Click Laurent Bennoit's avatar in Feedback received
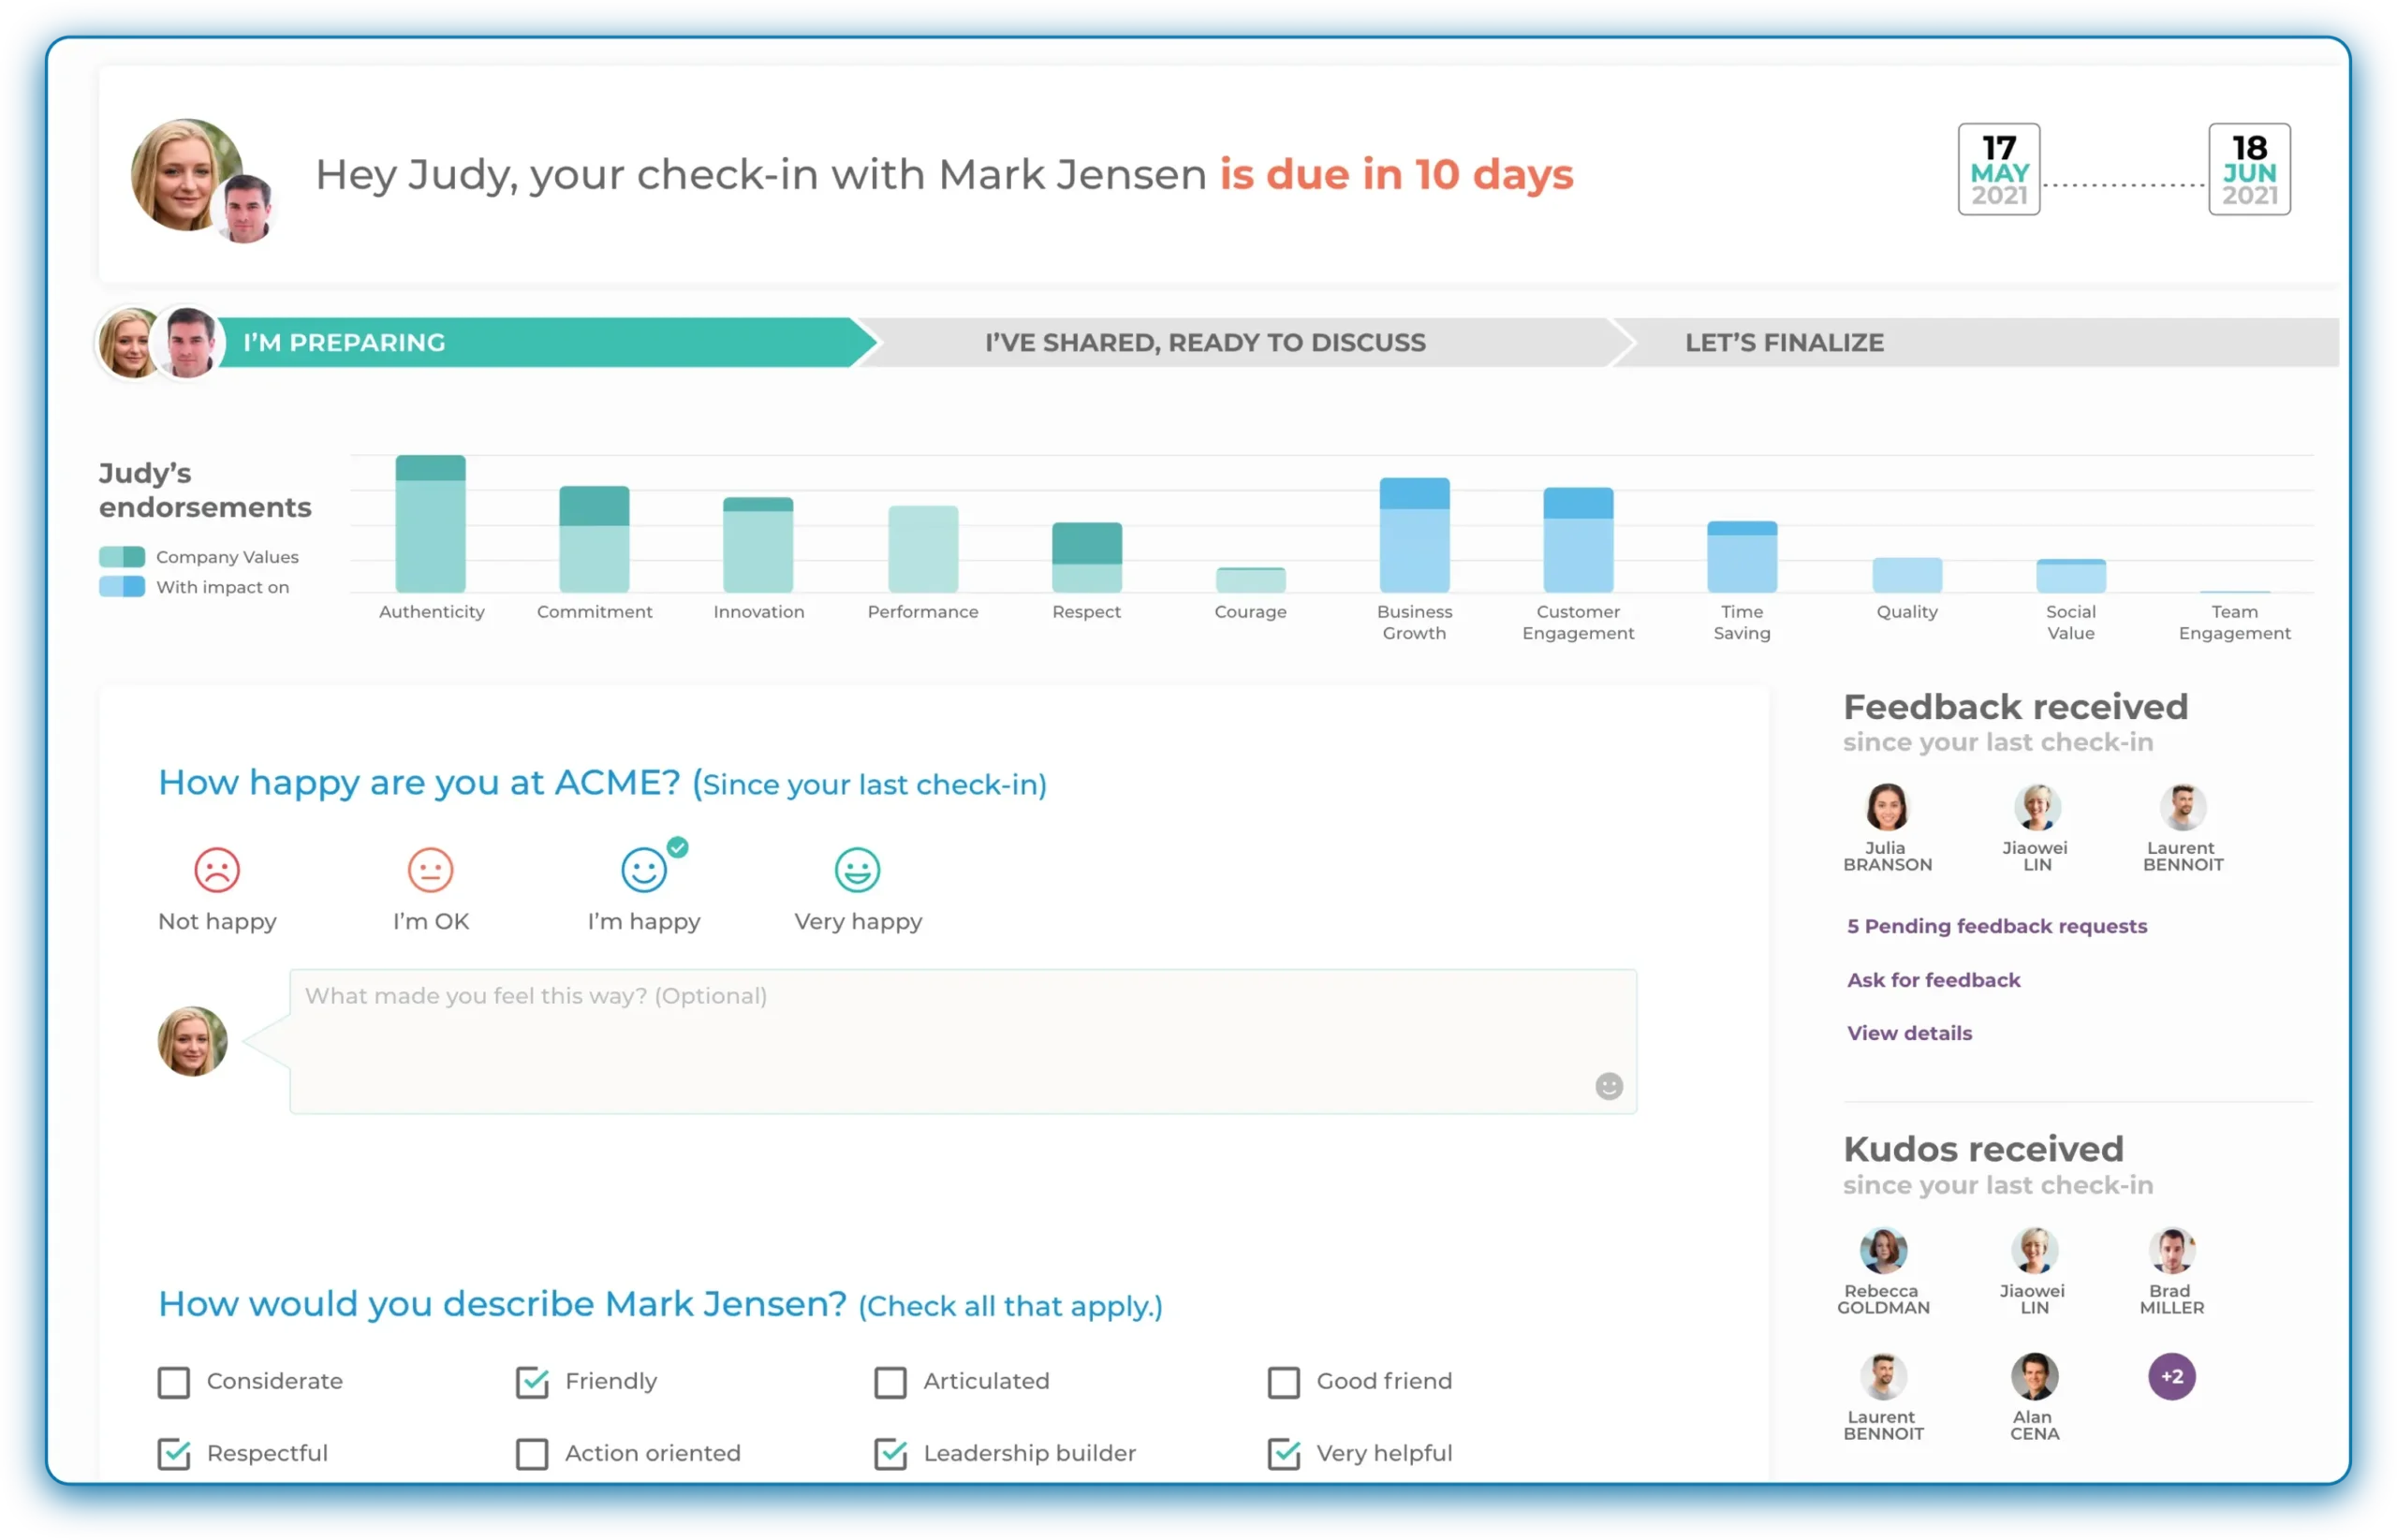This screenshot has width=2397, height=1540. [x=2183, y=807]
